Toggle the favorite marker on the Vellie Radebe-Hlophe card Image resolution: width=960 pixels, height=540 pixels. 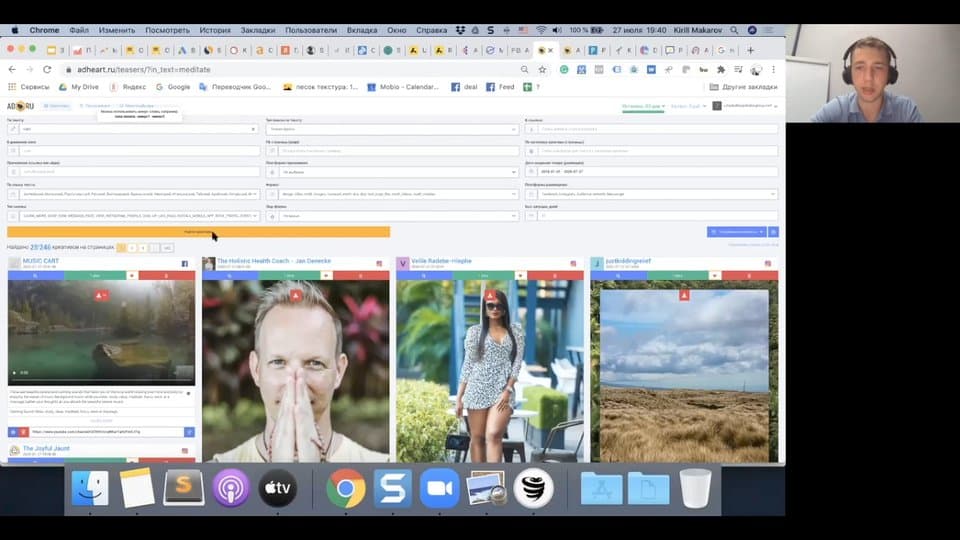tap(520, 276)
